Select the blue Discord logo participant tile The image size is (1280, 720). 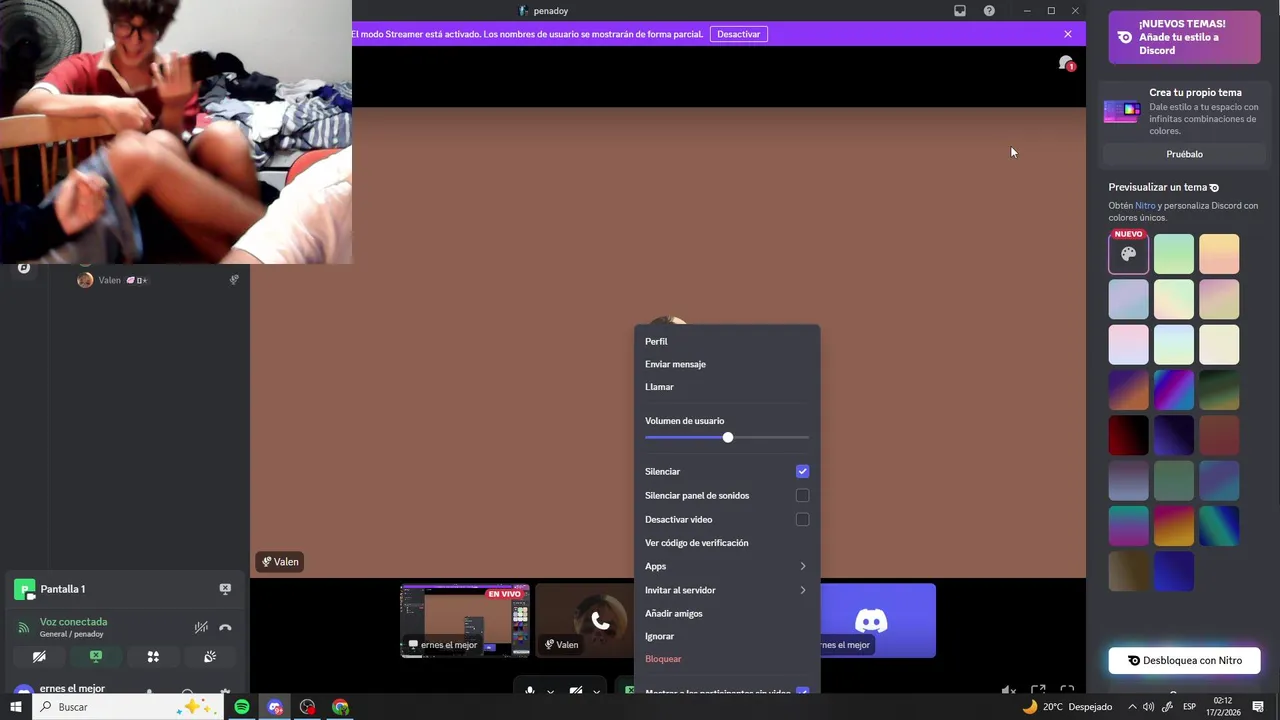(x=878, y=620)
